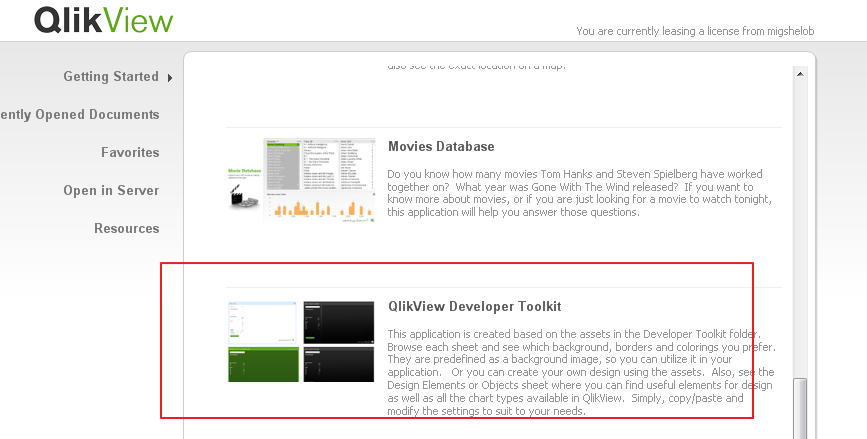
Task: Click the QlikView logo
Action: click(103, 20)
